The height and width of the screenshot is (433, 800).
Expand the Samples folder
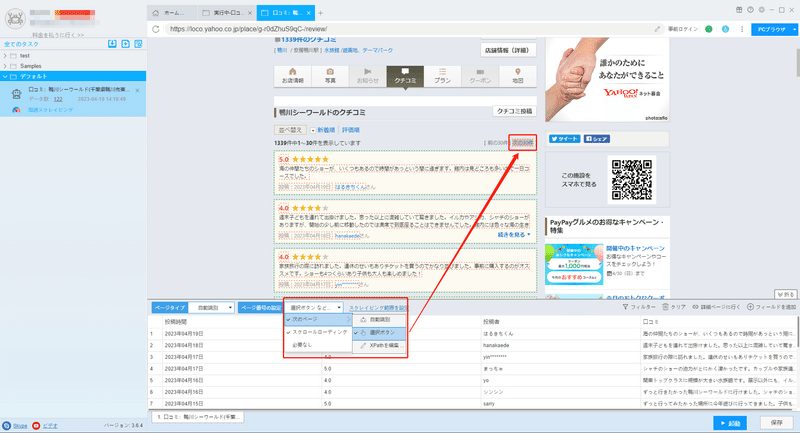point(5,66)
